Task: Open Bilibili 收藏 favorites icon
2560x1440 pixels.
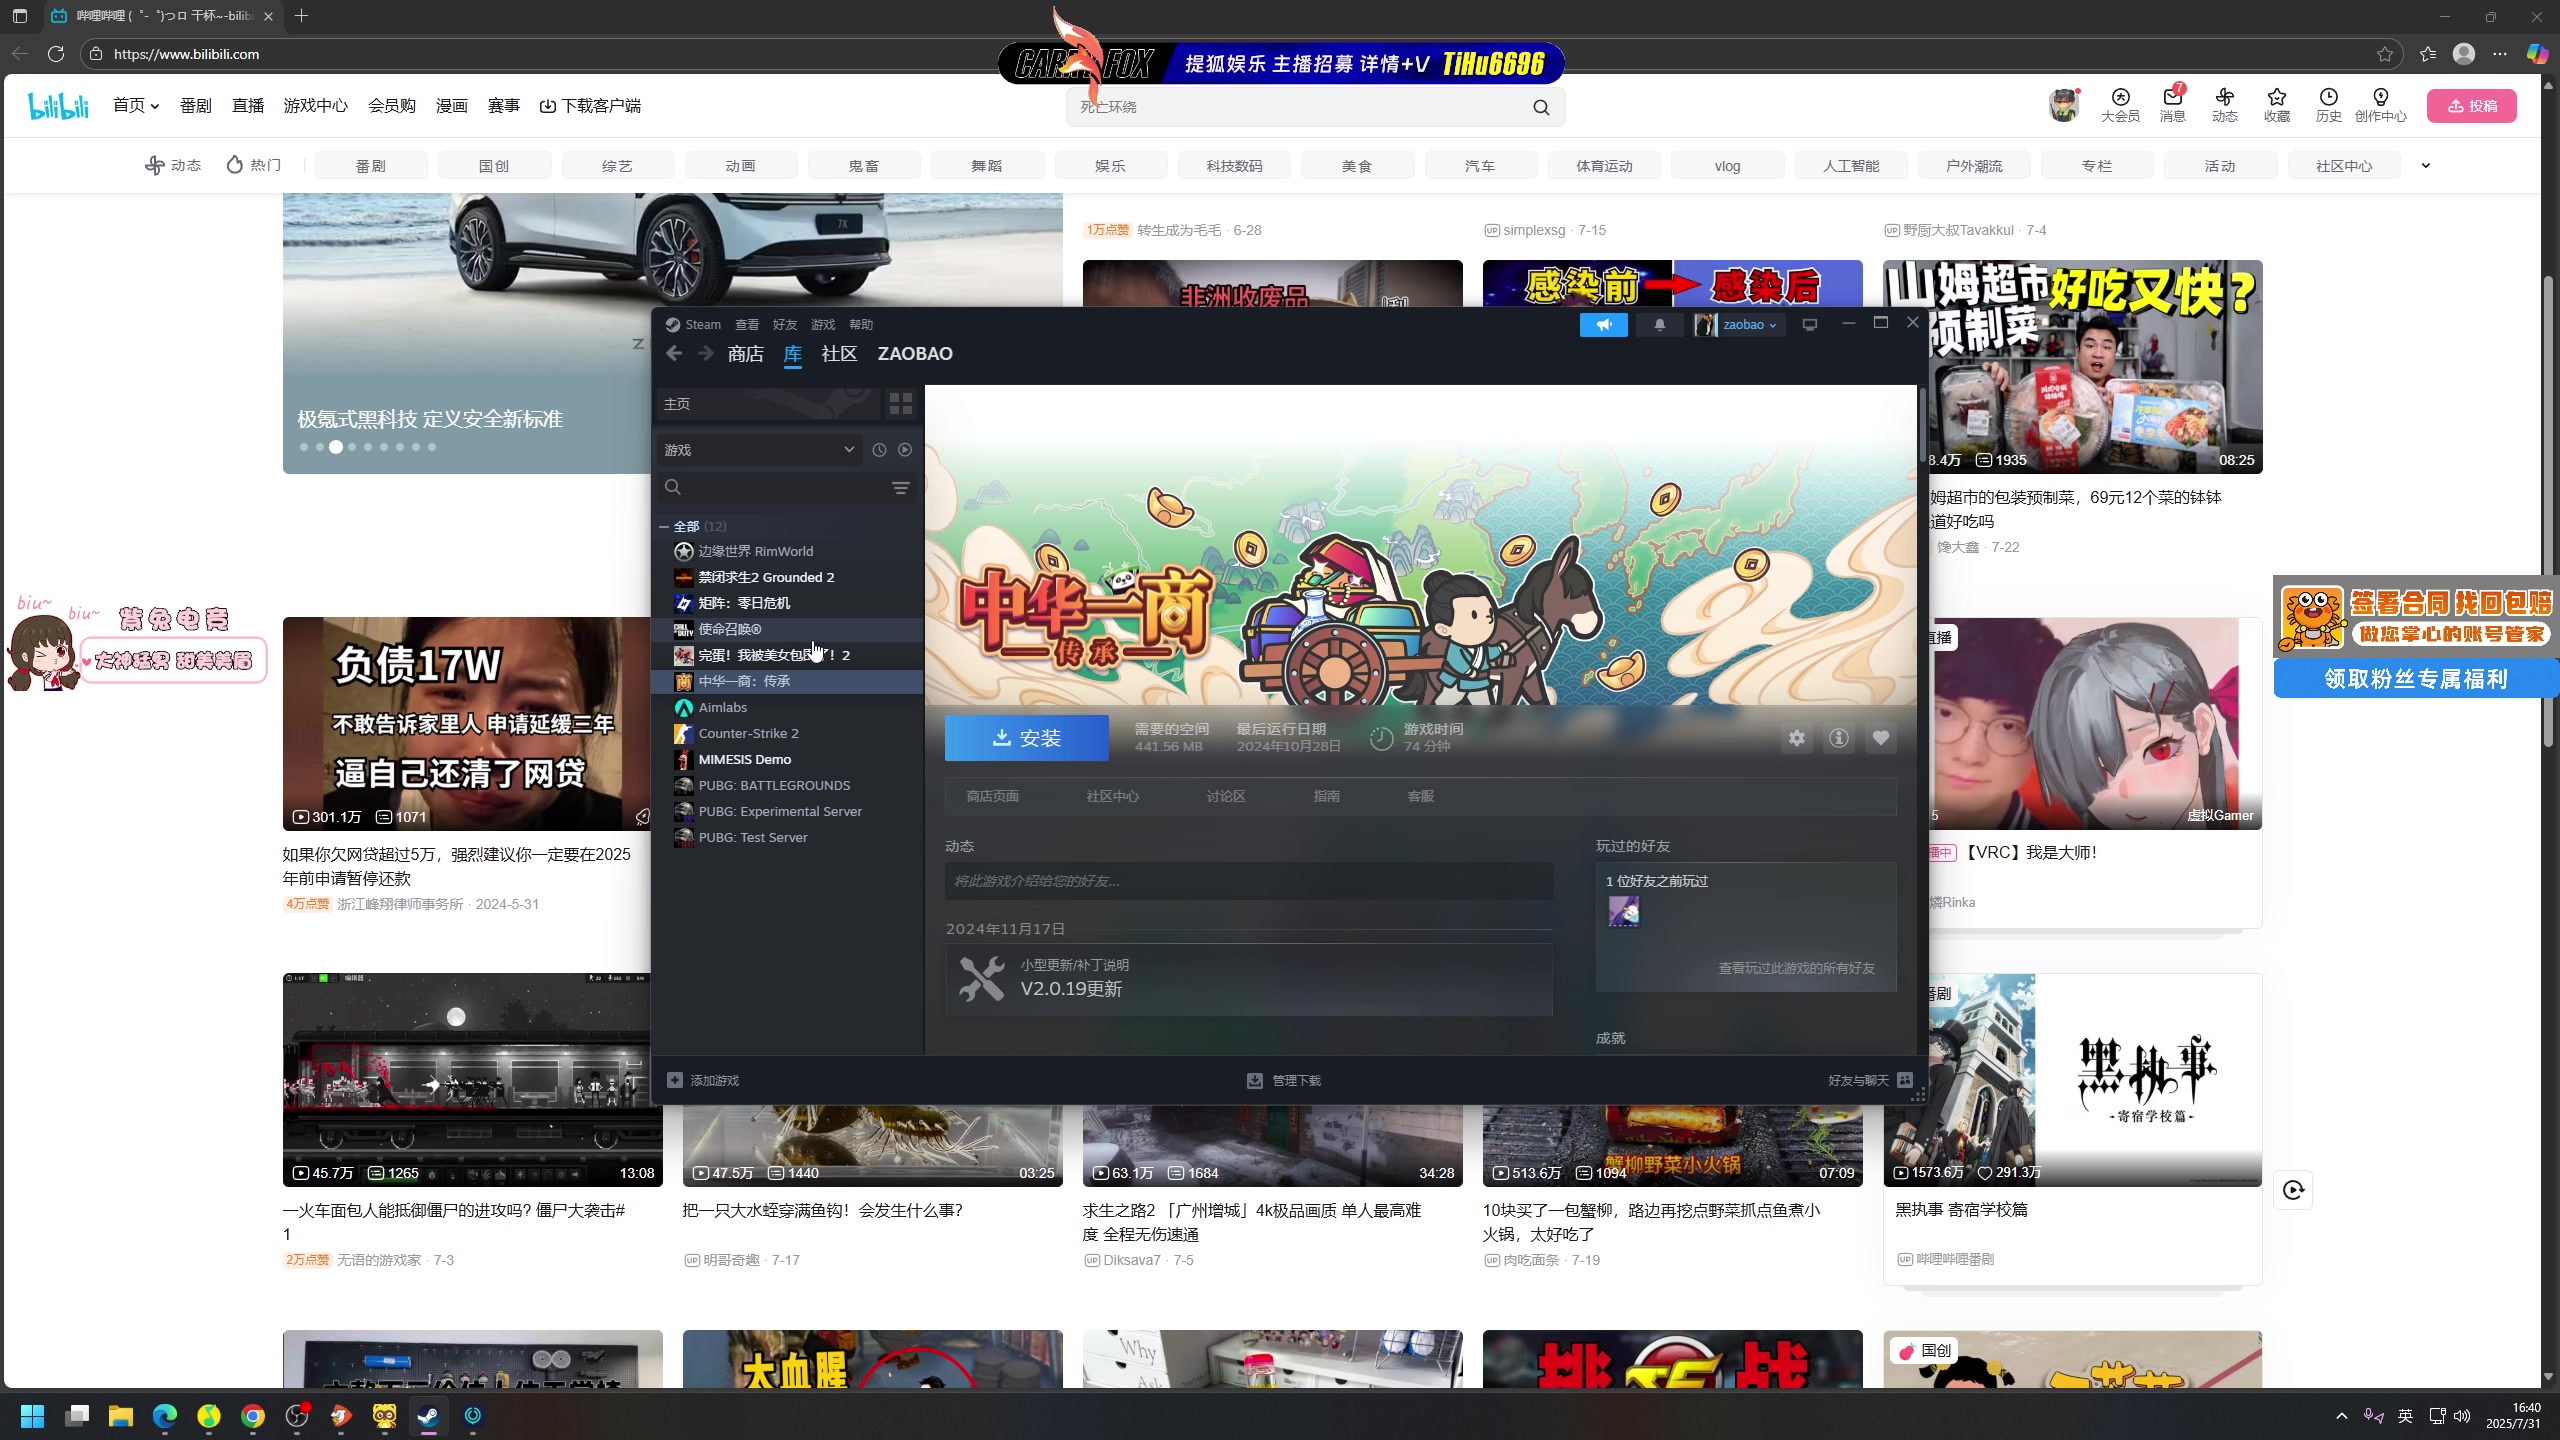Action: [x=2277, y=105]
